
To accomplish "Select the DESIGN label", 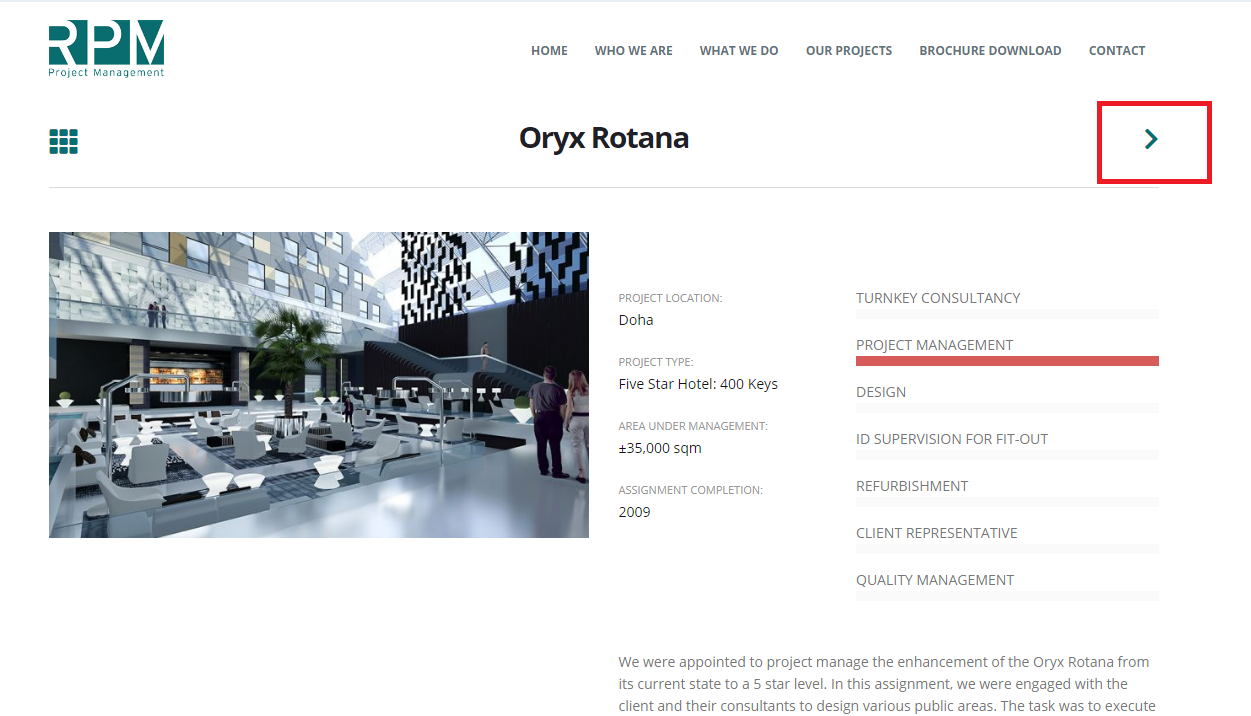I will coord(881,392).
